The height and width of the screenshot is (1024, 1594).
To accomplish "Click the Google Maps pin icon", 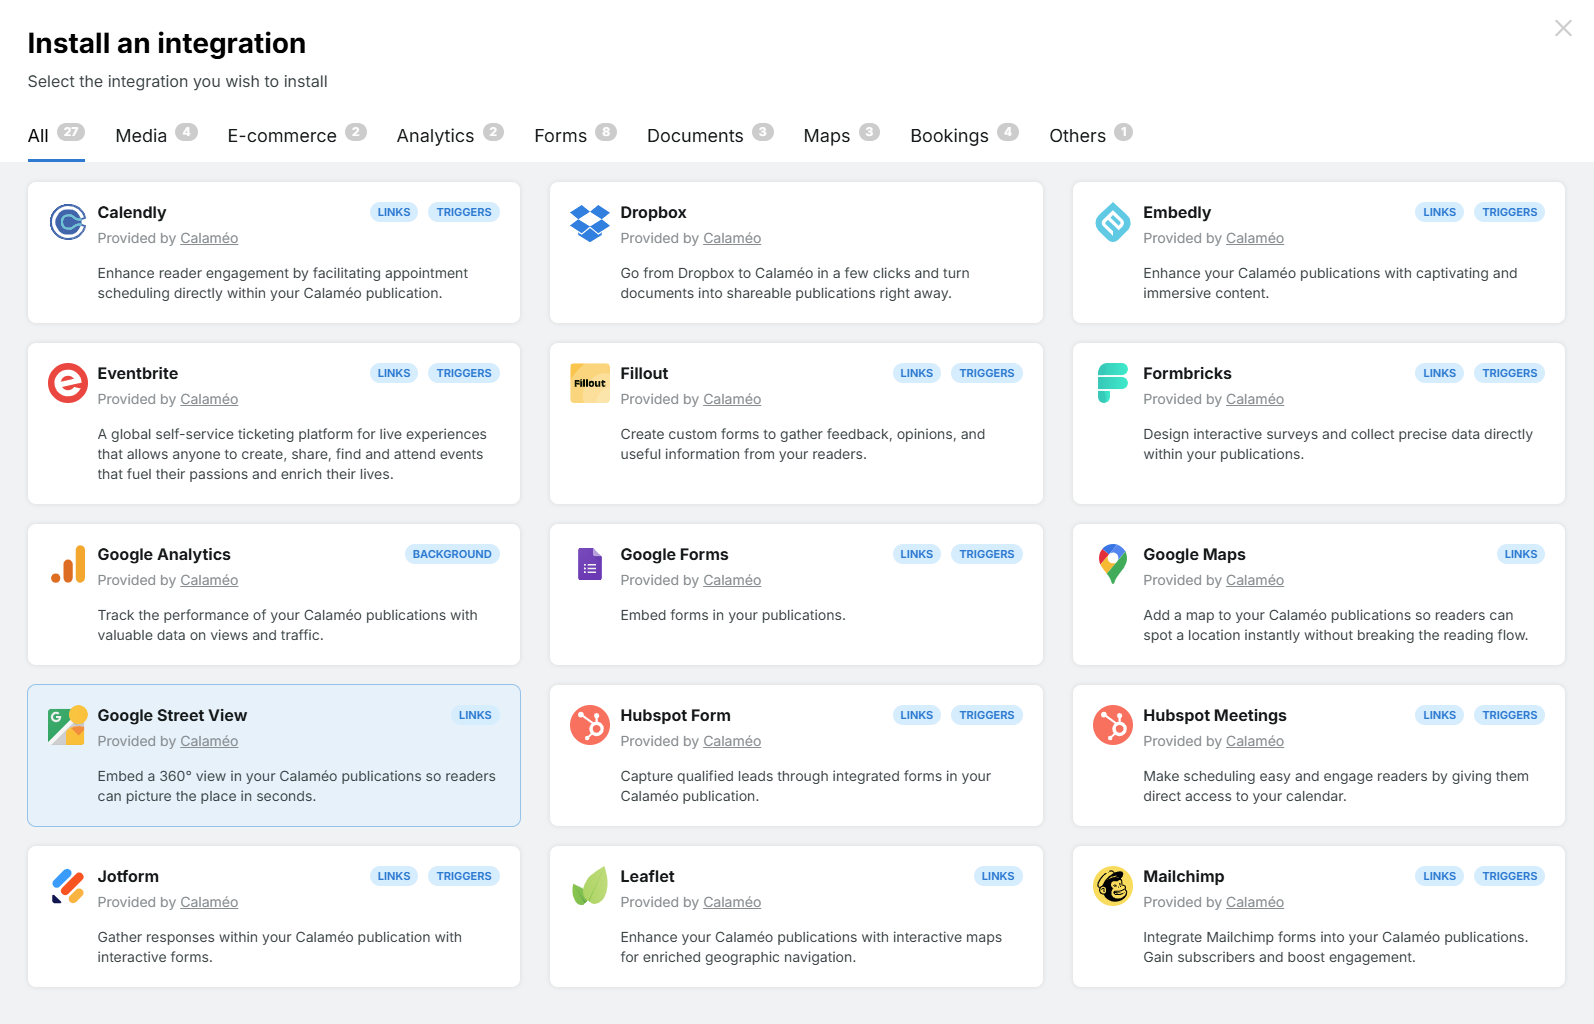I will [1113, 564].
